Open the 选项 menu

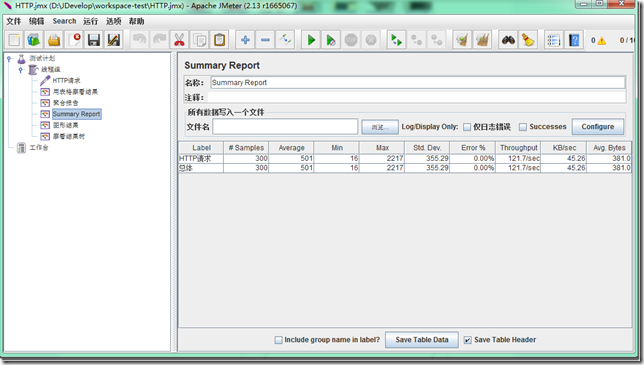tap(113, 21)
